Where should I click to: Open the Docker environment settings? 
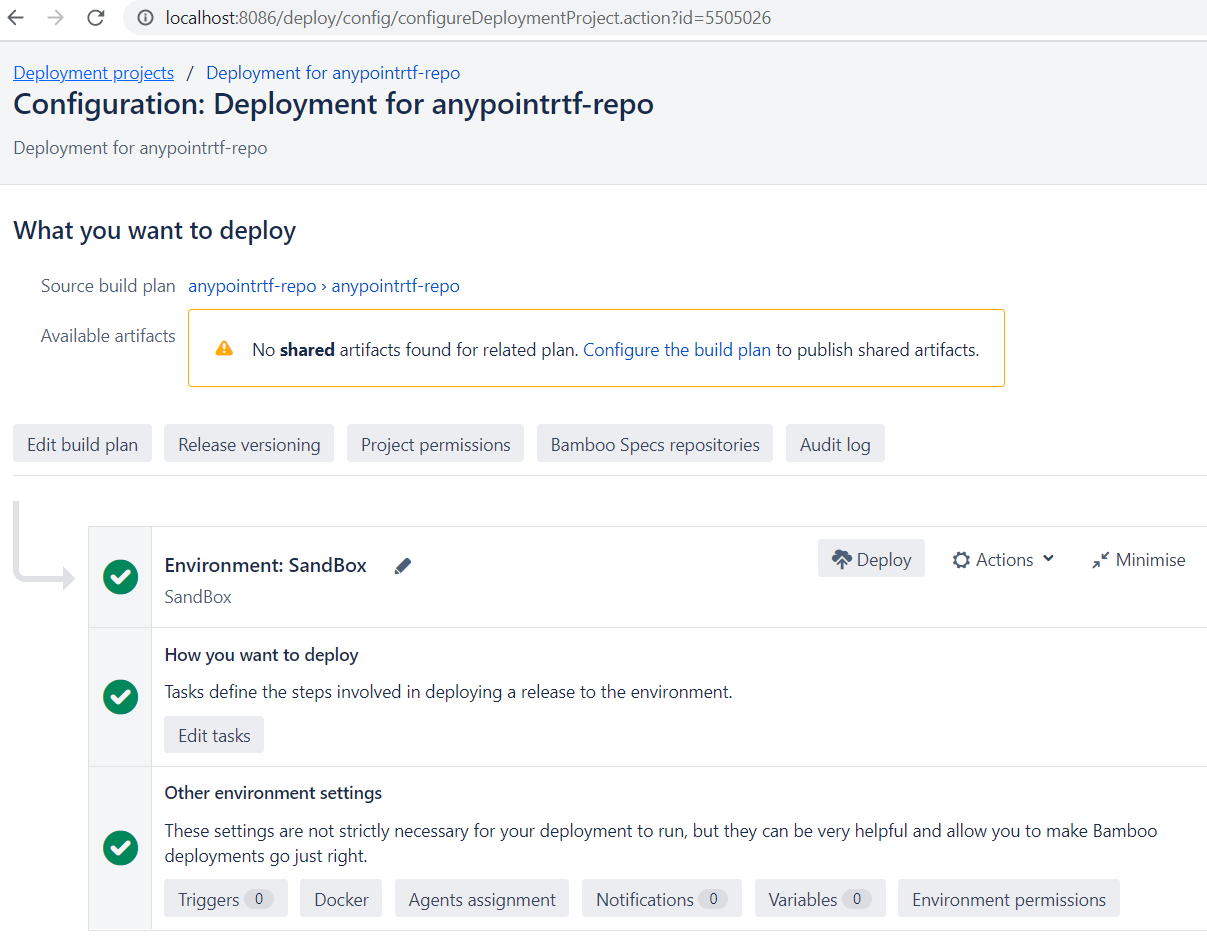(x=341, y=899)
